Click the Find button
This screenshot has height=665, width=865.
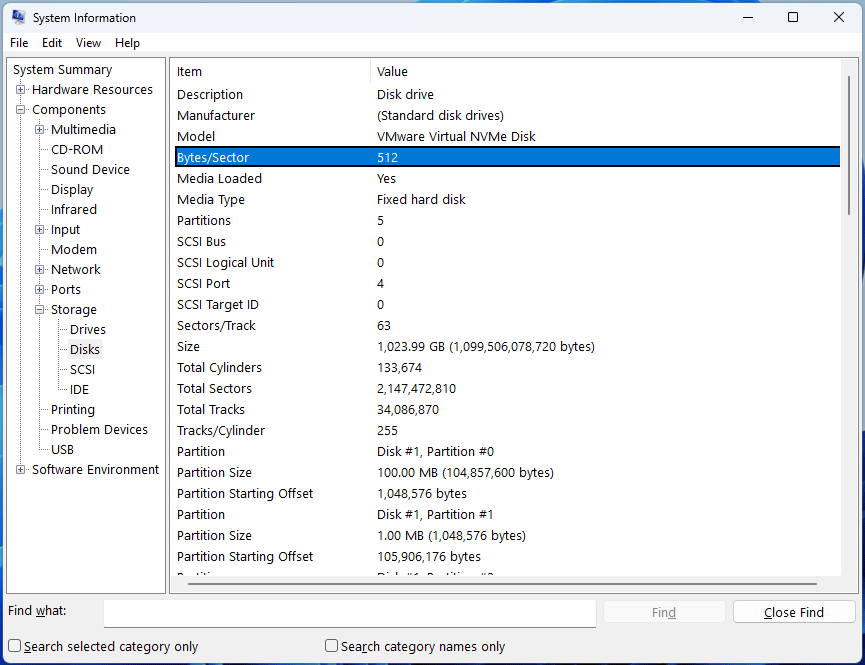663,611
